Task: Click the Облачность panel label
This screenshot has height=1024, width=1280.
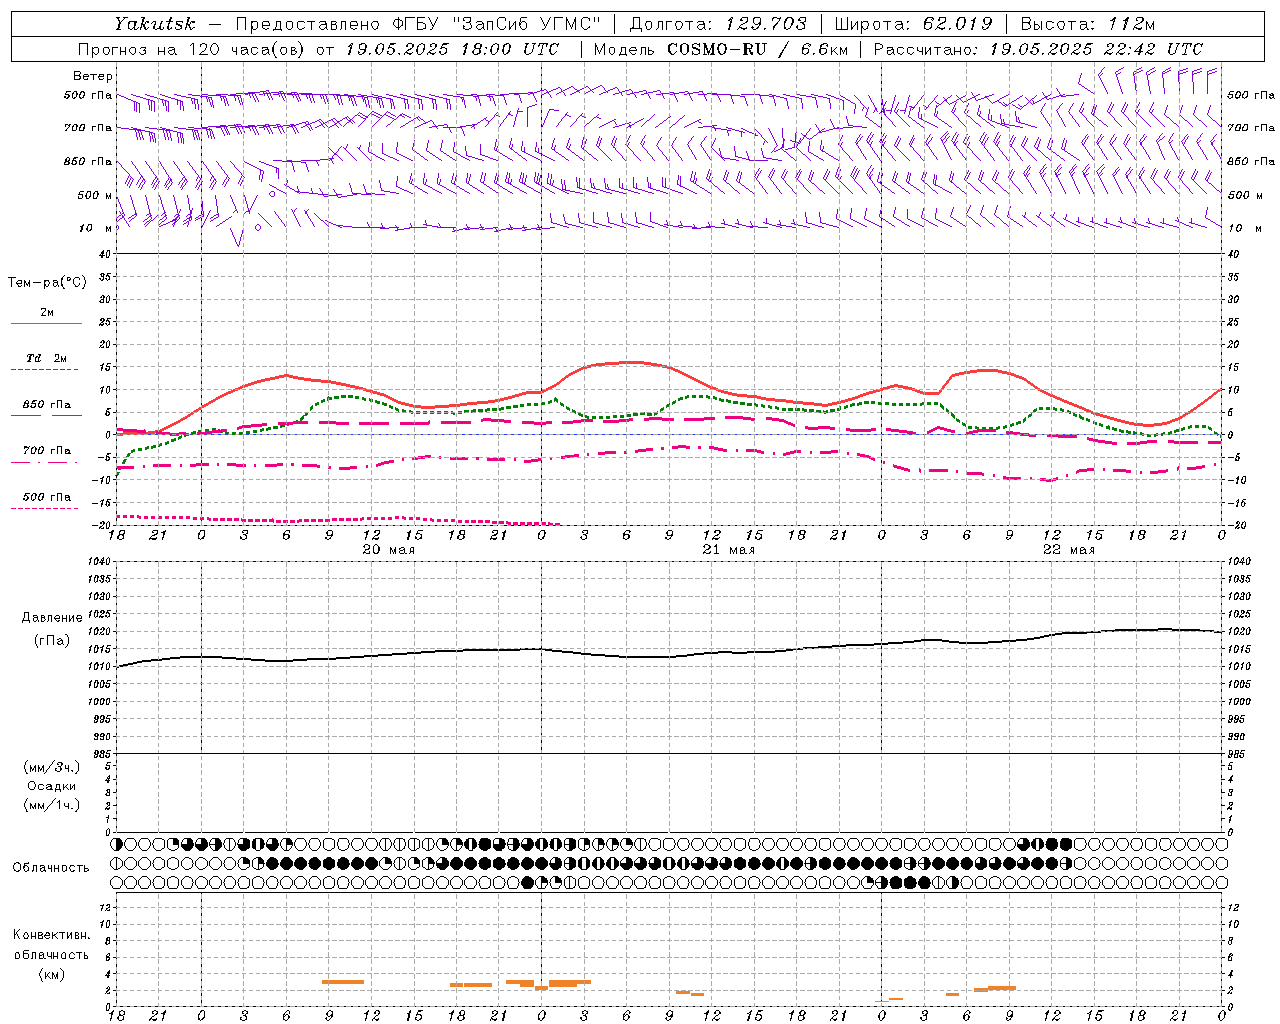Action: click(x=51, y=867)
